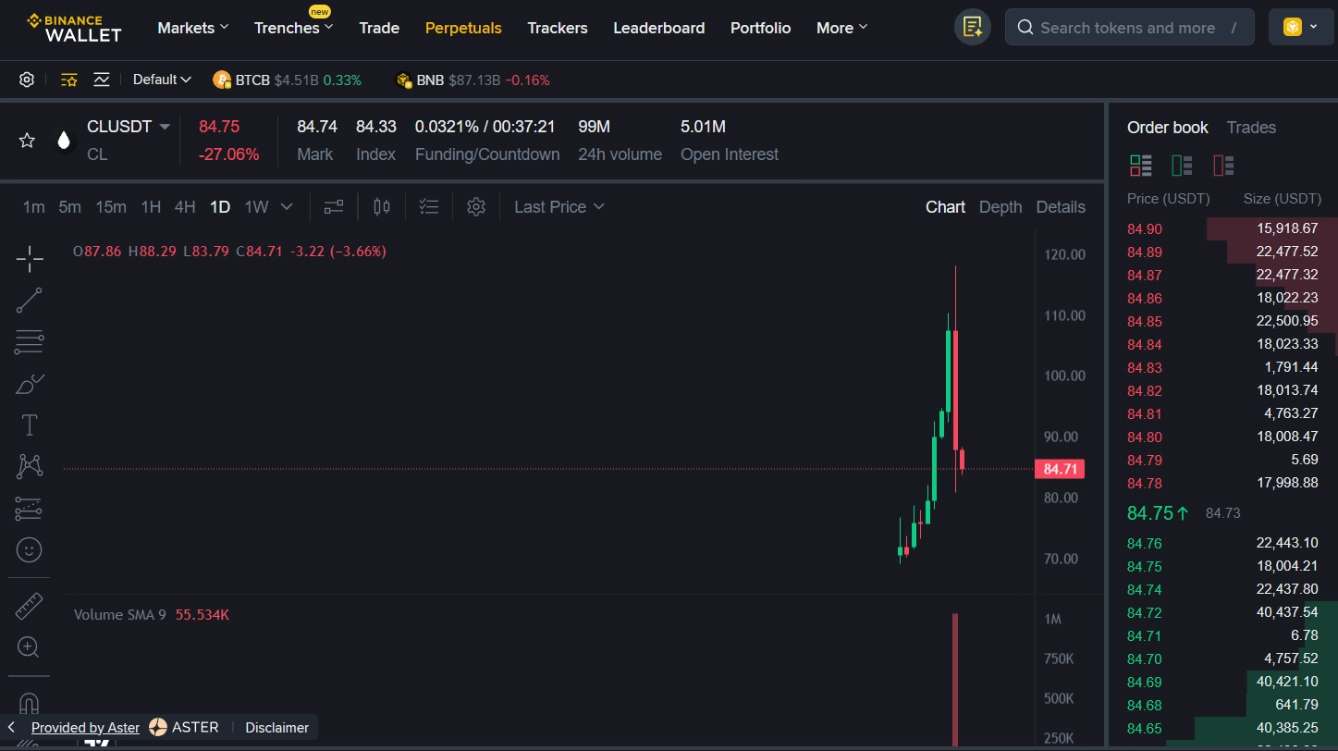1338x751 pixels.
Task: Select the 1W timeframe
Action: tap(258, 206)
